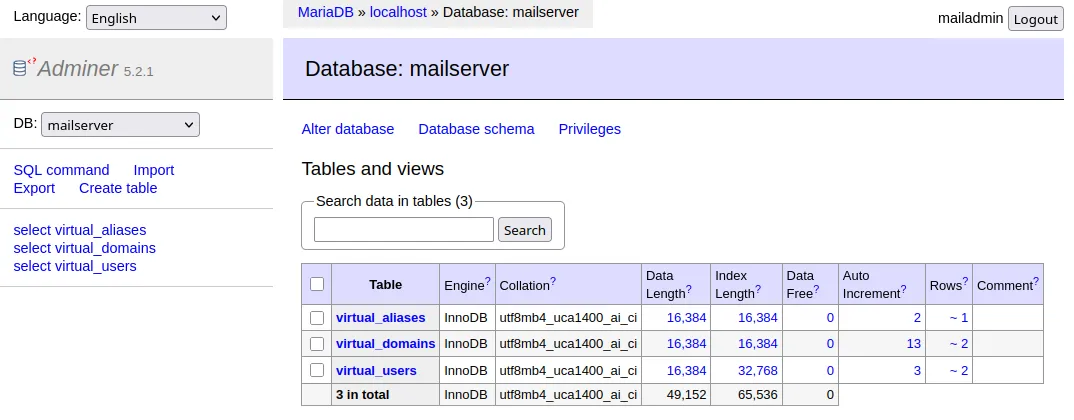Open help mark next to Data Free
Screen dimensions: 1074x420
(x=816, y=290)
